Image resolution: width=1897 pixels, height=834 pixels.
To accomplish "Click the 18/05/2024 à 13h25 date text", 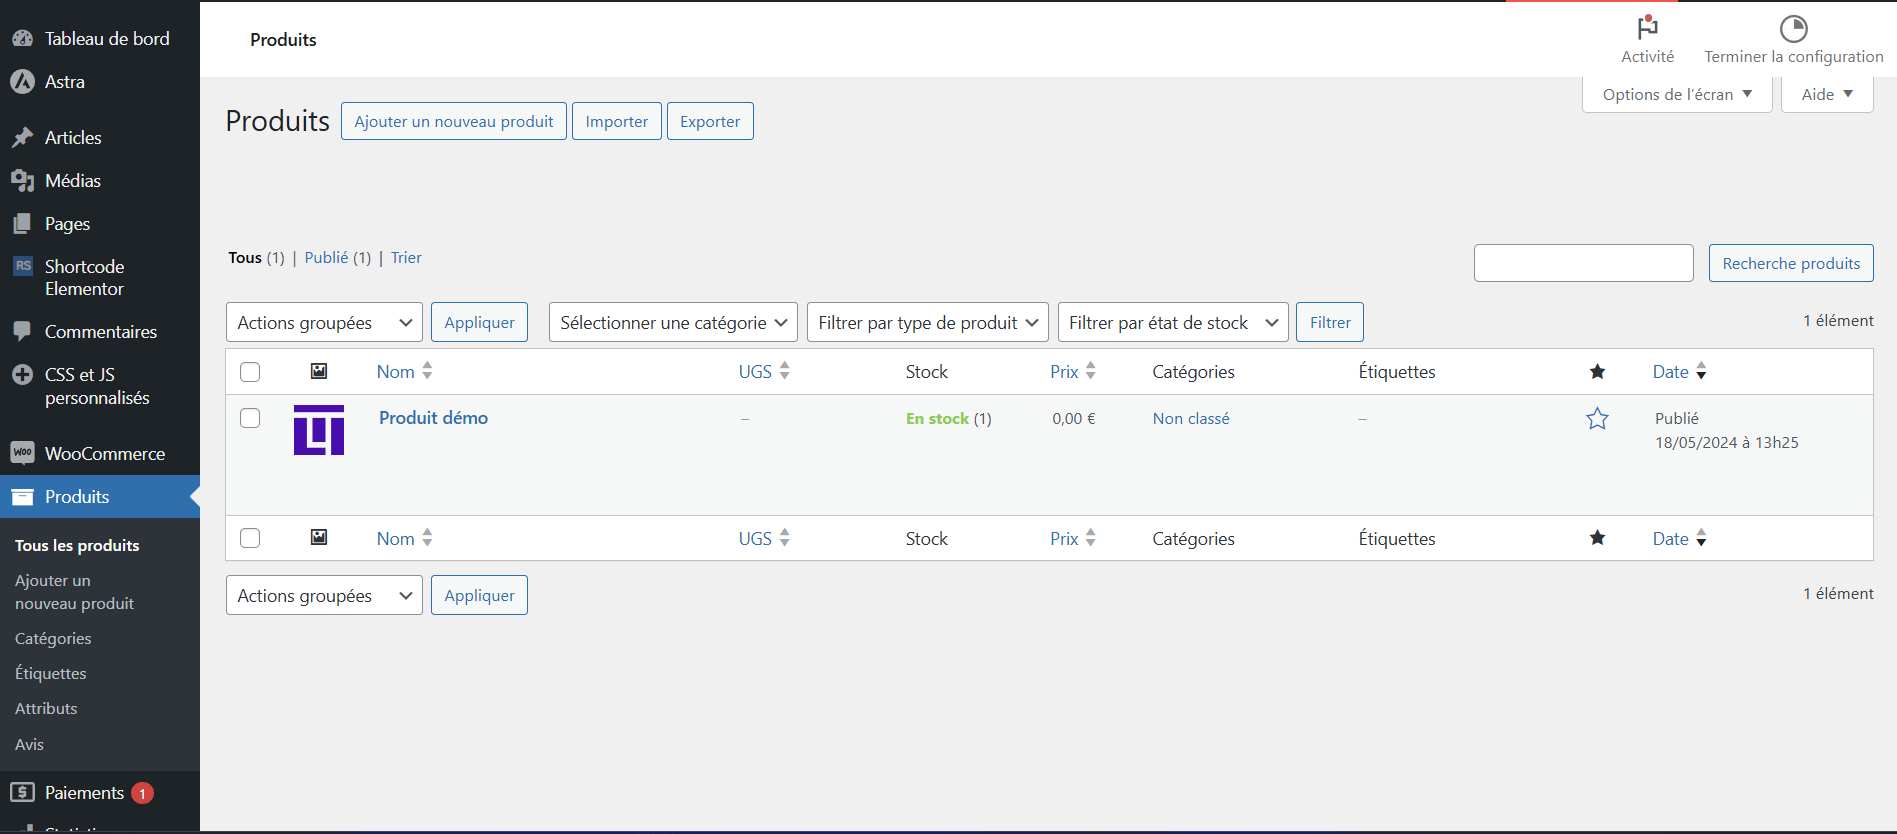I will pos(1726,442).
